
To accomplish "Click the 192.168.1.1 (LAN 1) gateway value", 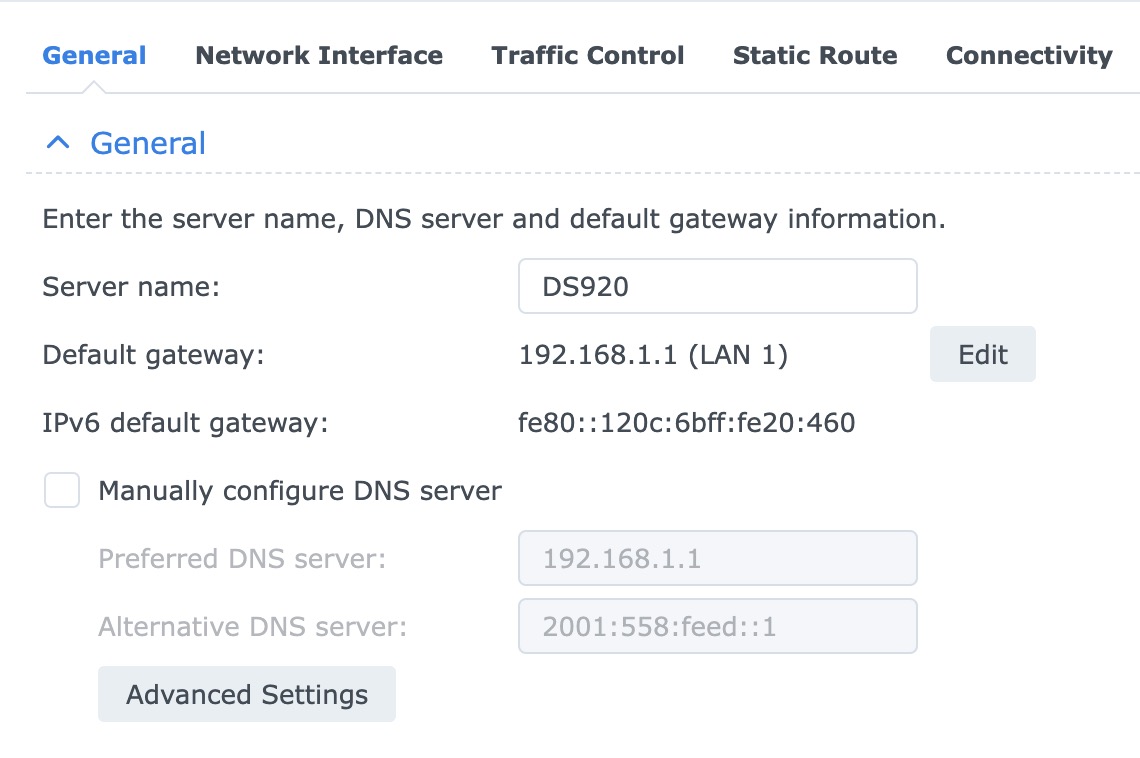I will 653,355.
